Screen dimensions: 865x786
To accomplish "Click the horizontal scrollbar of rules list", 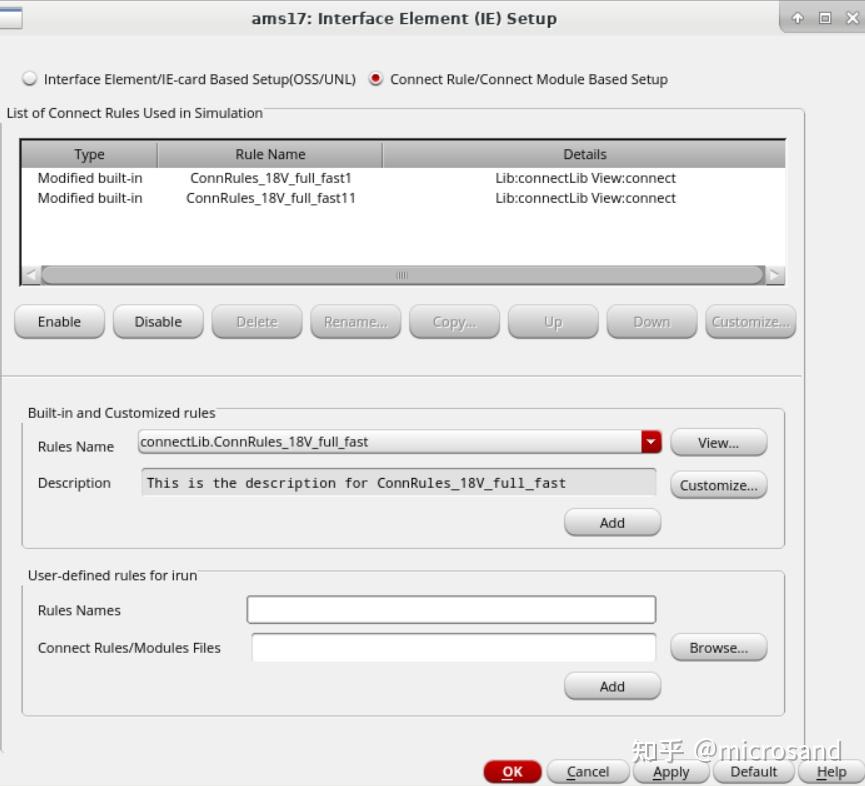I will (403, 275).
